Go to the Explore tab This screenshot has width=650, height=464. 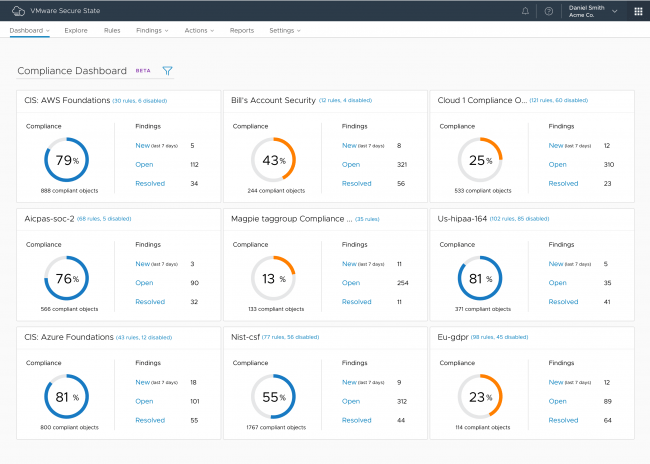tap(76, 30)
